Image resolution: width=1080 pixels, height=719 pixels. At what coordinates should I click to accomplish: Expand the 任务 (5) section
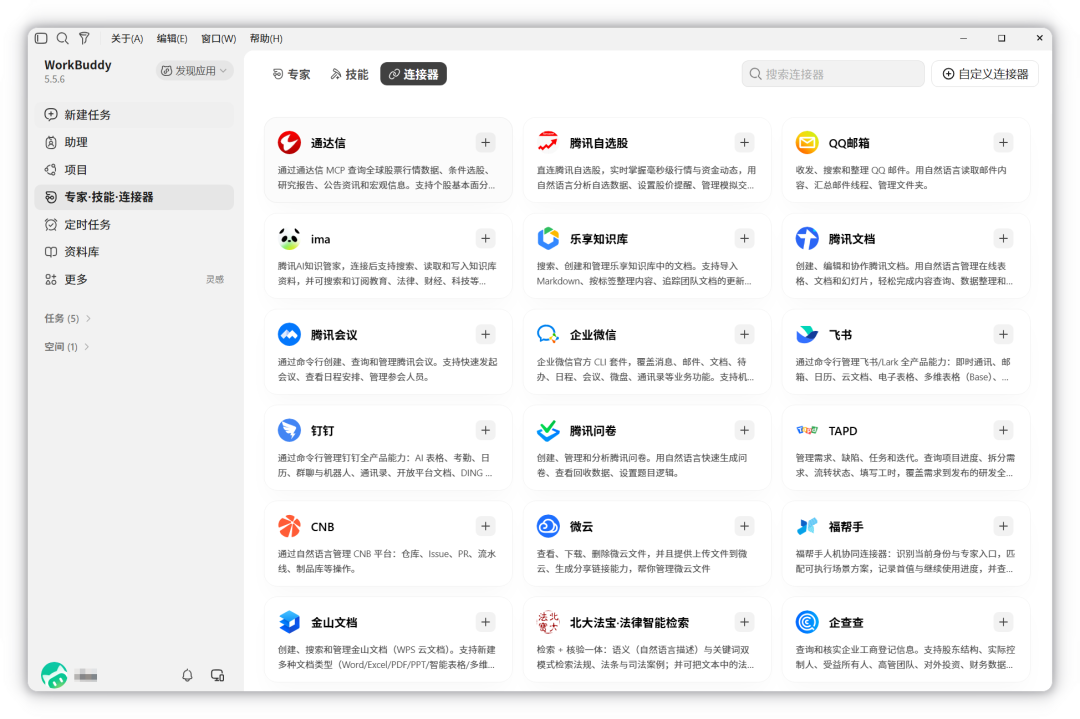click(68, 319)
